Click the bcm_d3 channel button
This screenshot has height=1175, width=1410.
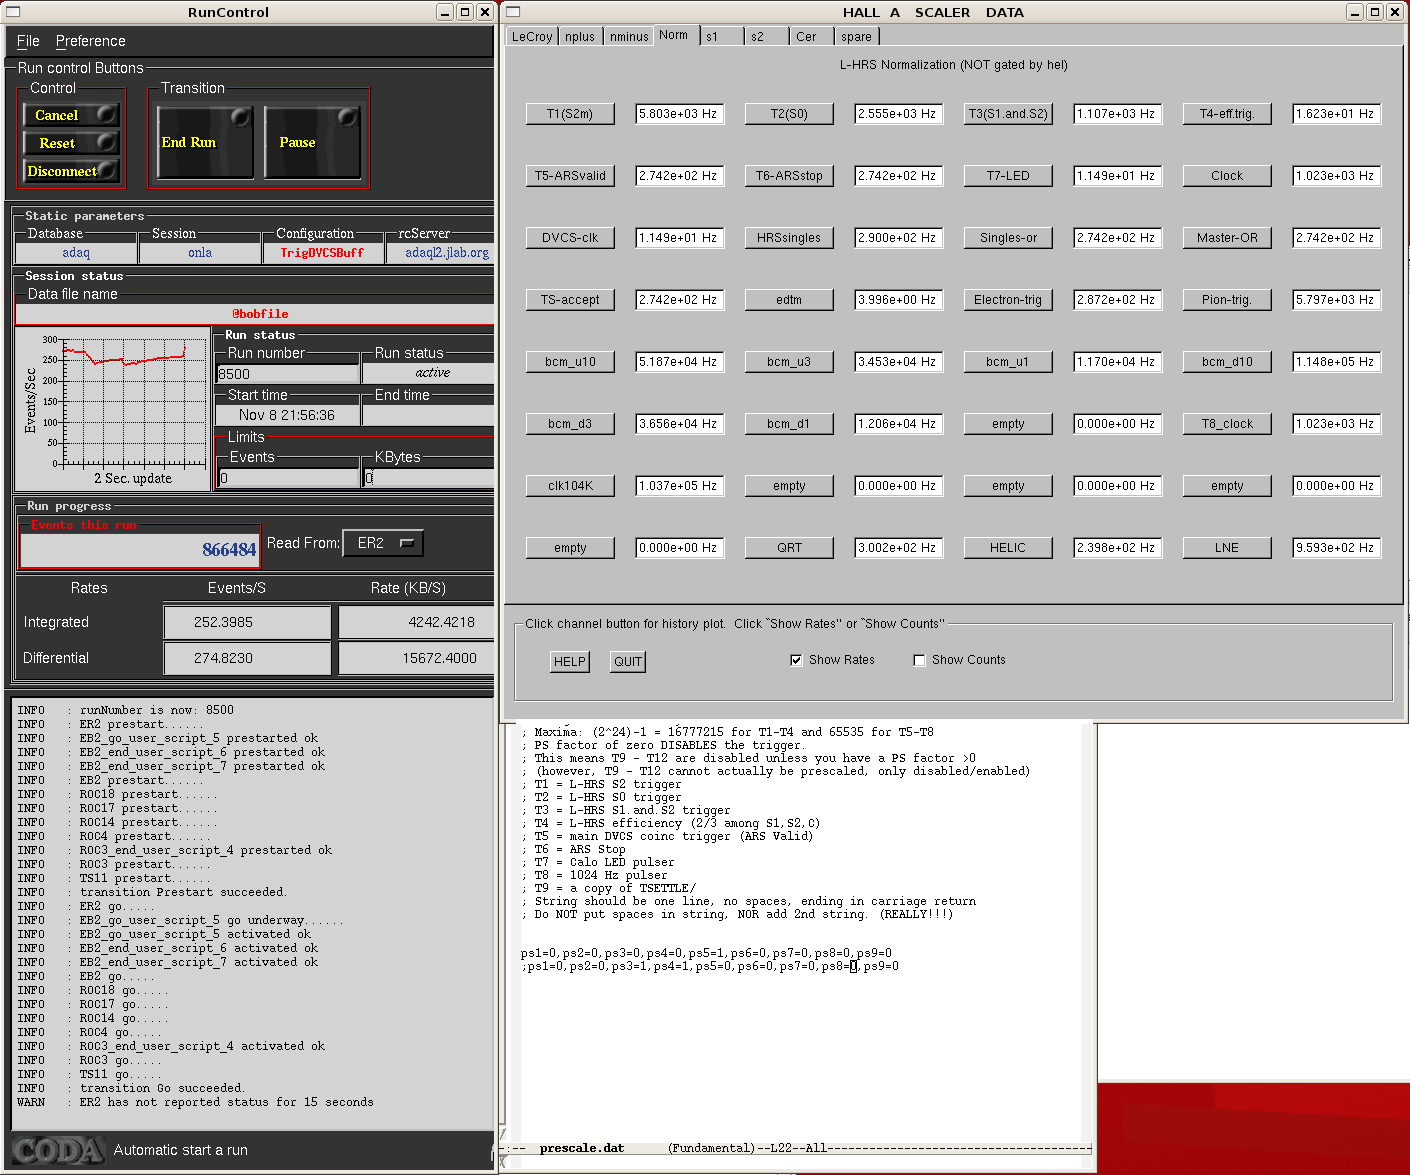pyautogui.click(x=570, y=424)
